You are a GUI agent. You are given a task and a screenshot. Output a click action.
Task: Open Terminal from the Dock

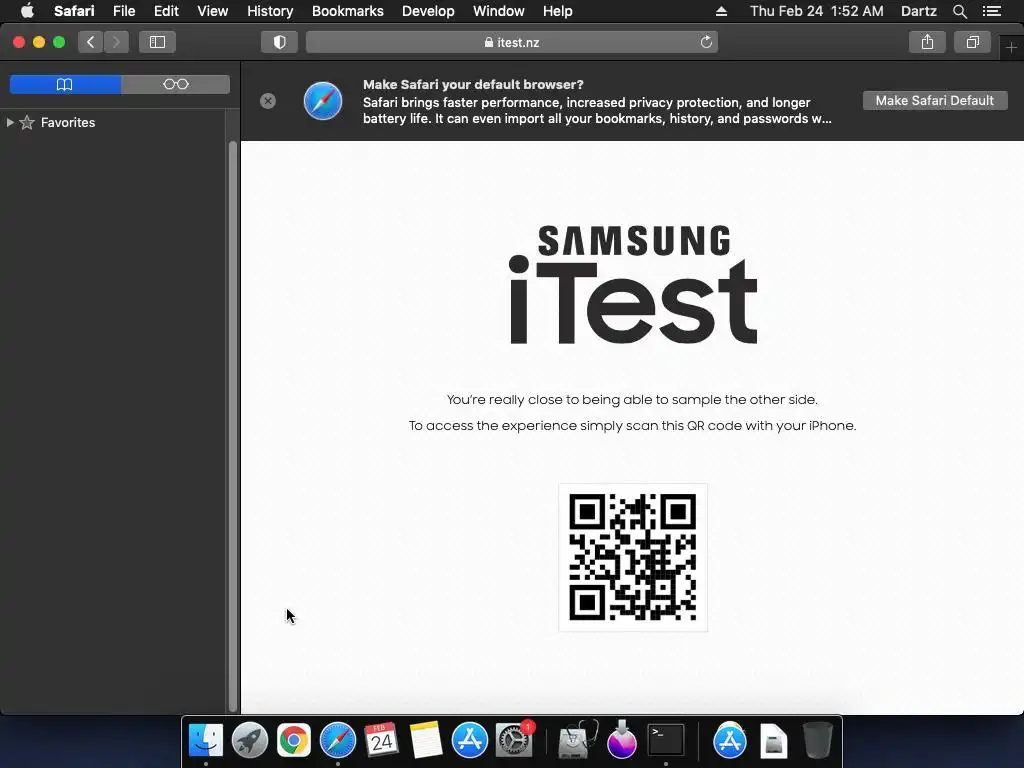(665, 741)
